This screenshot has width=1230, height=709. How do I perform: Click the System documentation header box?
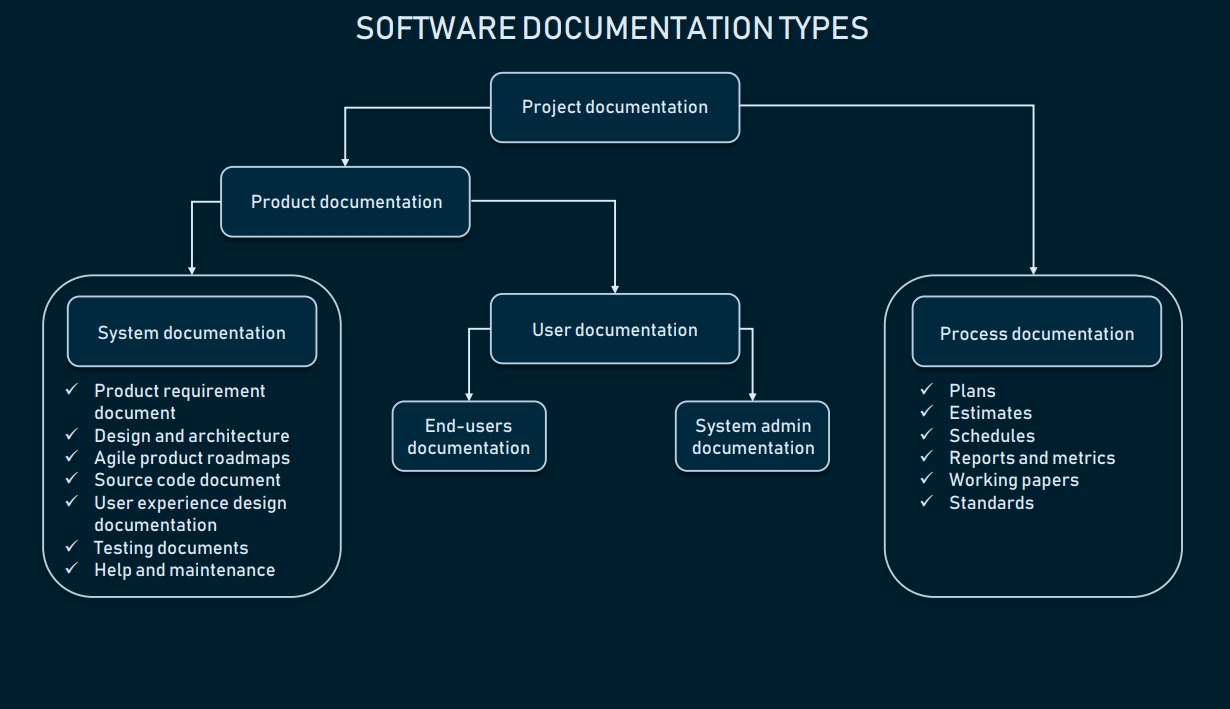click(x=192, y=333)
